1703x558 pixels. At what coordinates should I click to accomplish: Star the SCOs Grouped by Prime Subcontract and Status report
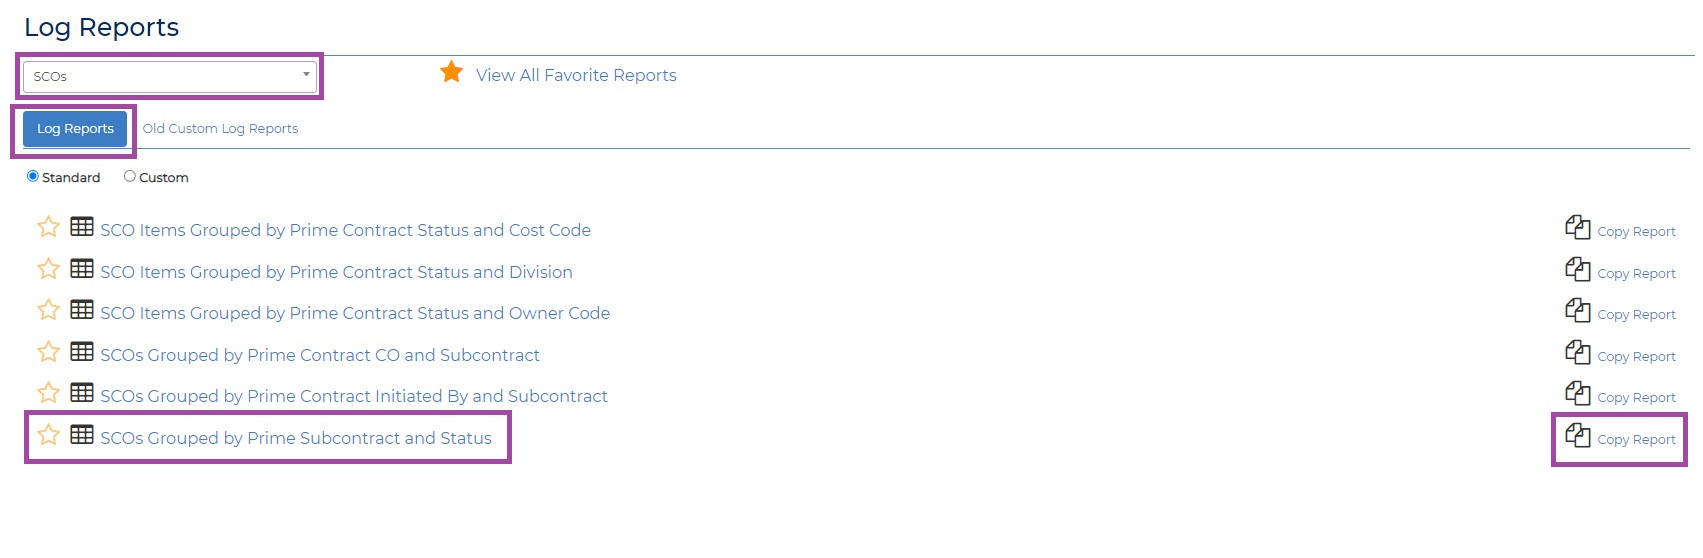48,436
